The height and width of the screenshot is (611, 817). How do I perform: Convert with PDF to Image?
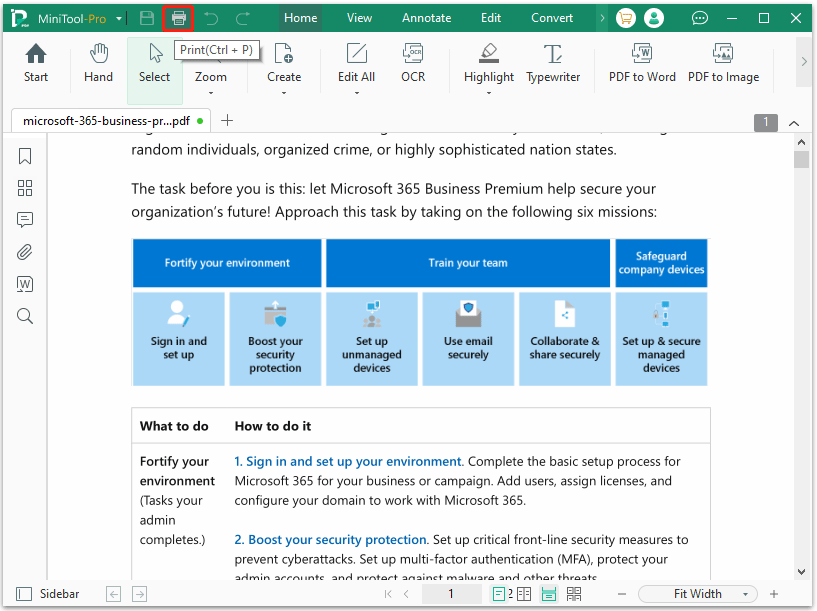pos(723,64)
